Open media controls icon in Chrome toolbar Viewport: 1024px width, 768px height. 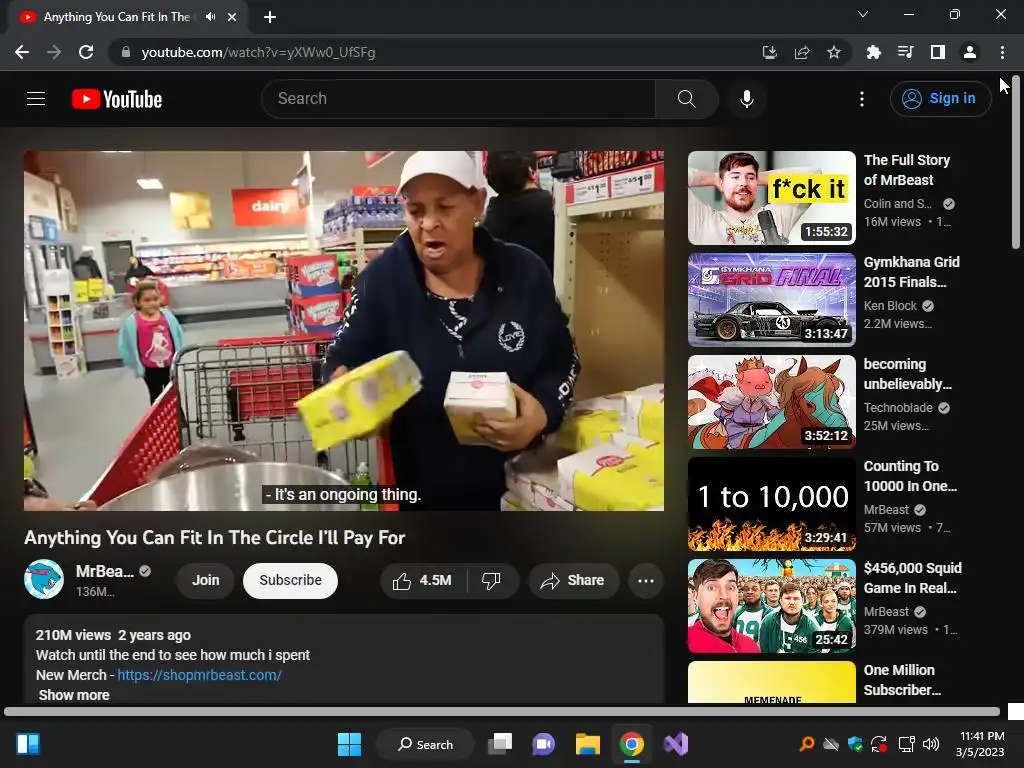[x=905, y=52]
